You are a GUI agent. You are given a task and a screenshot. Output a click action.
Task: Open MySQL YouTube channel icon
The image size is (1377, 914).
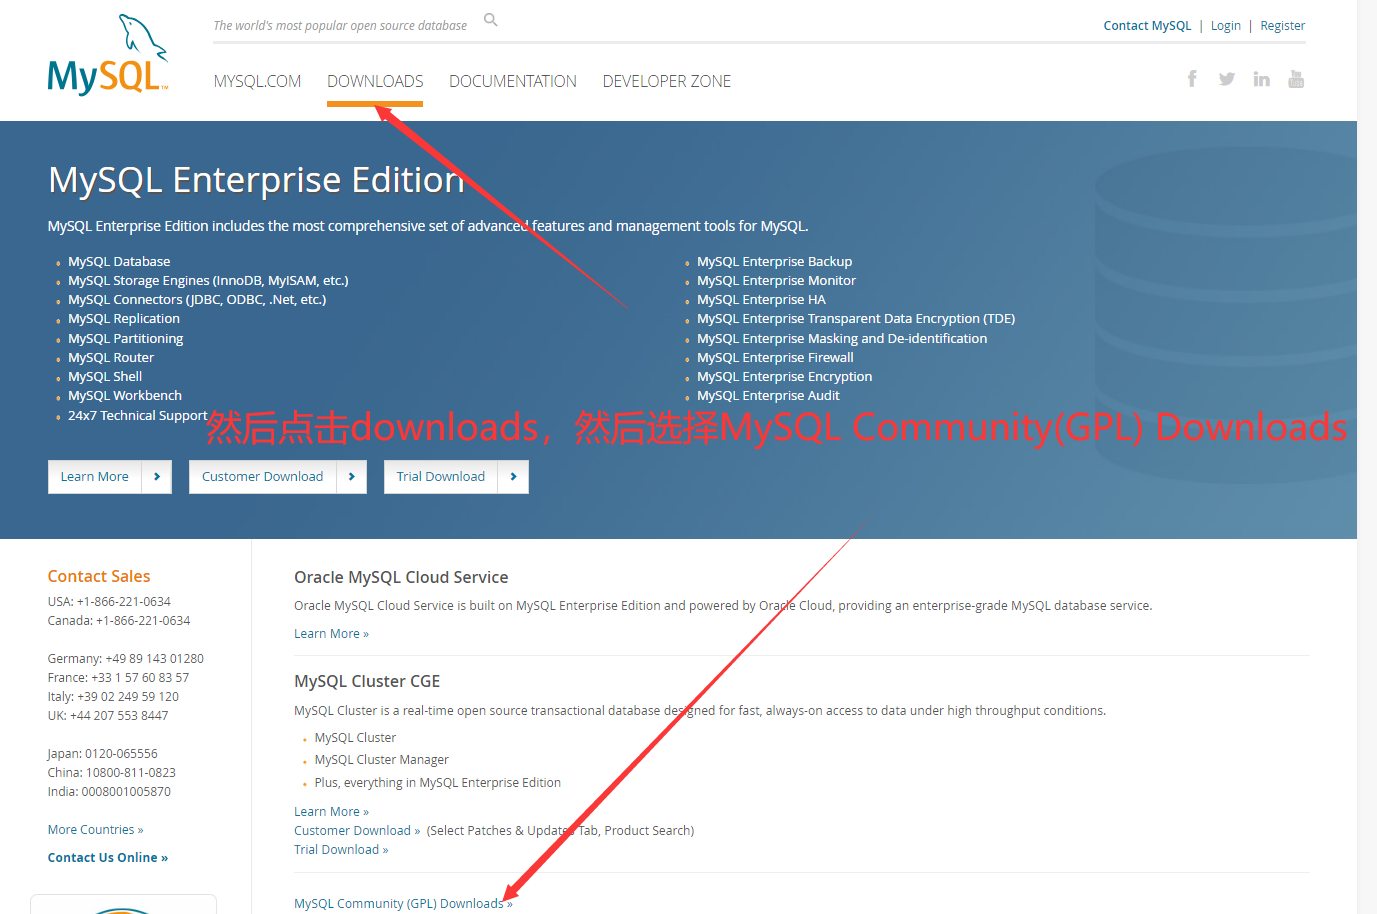pos(1296,79)
